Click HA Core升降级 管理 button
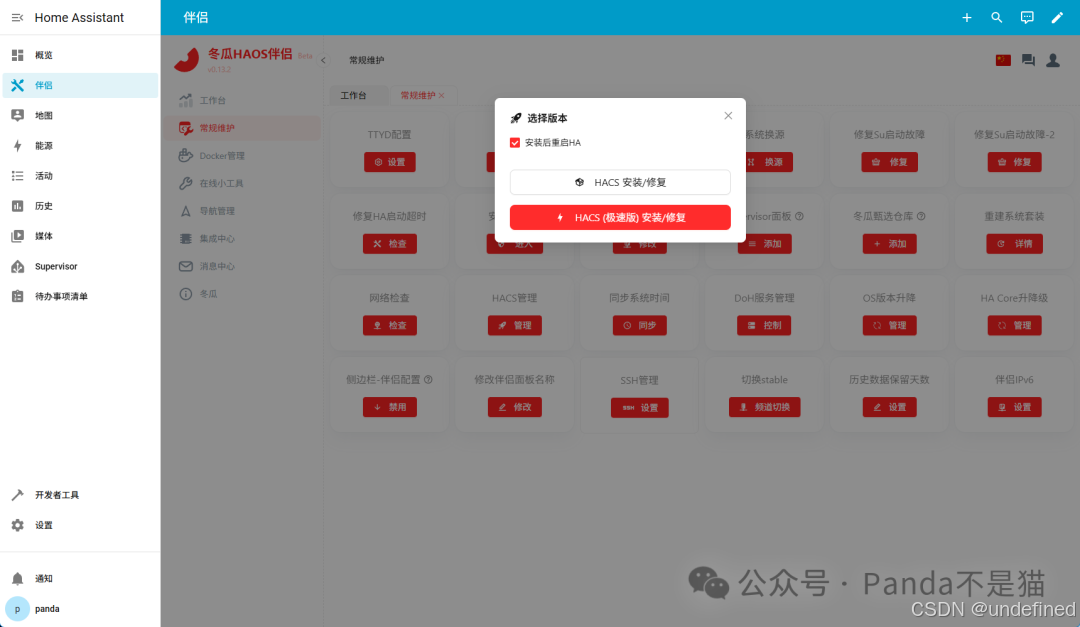 click(1015, 325)
